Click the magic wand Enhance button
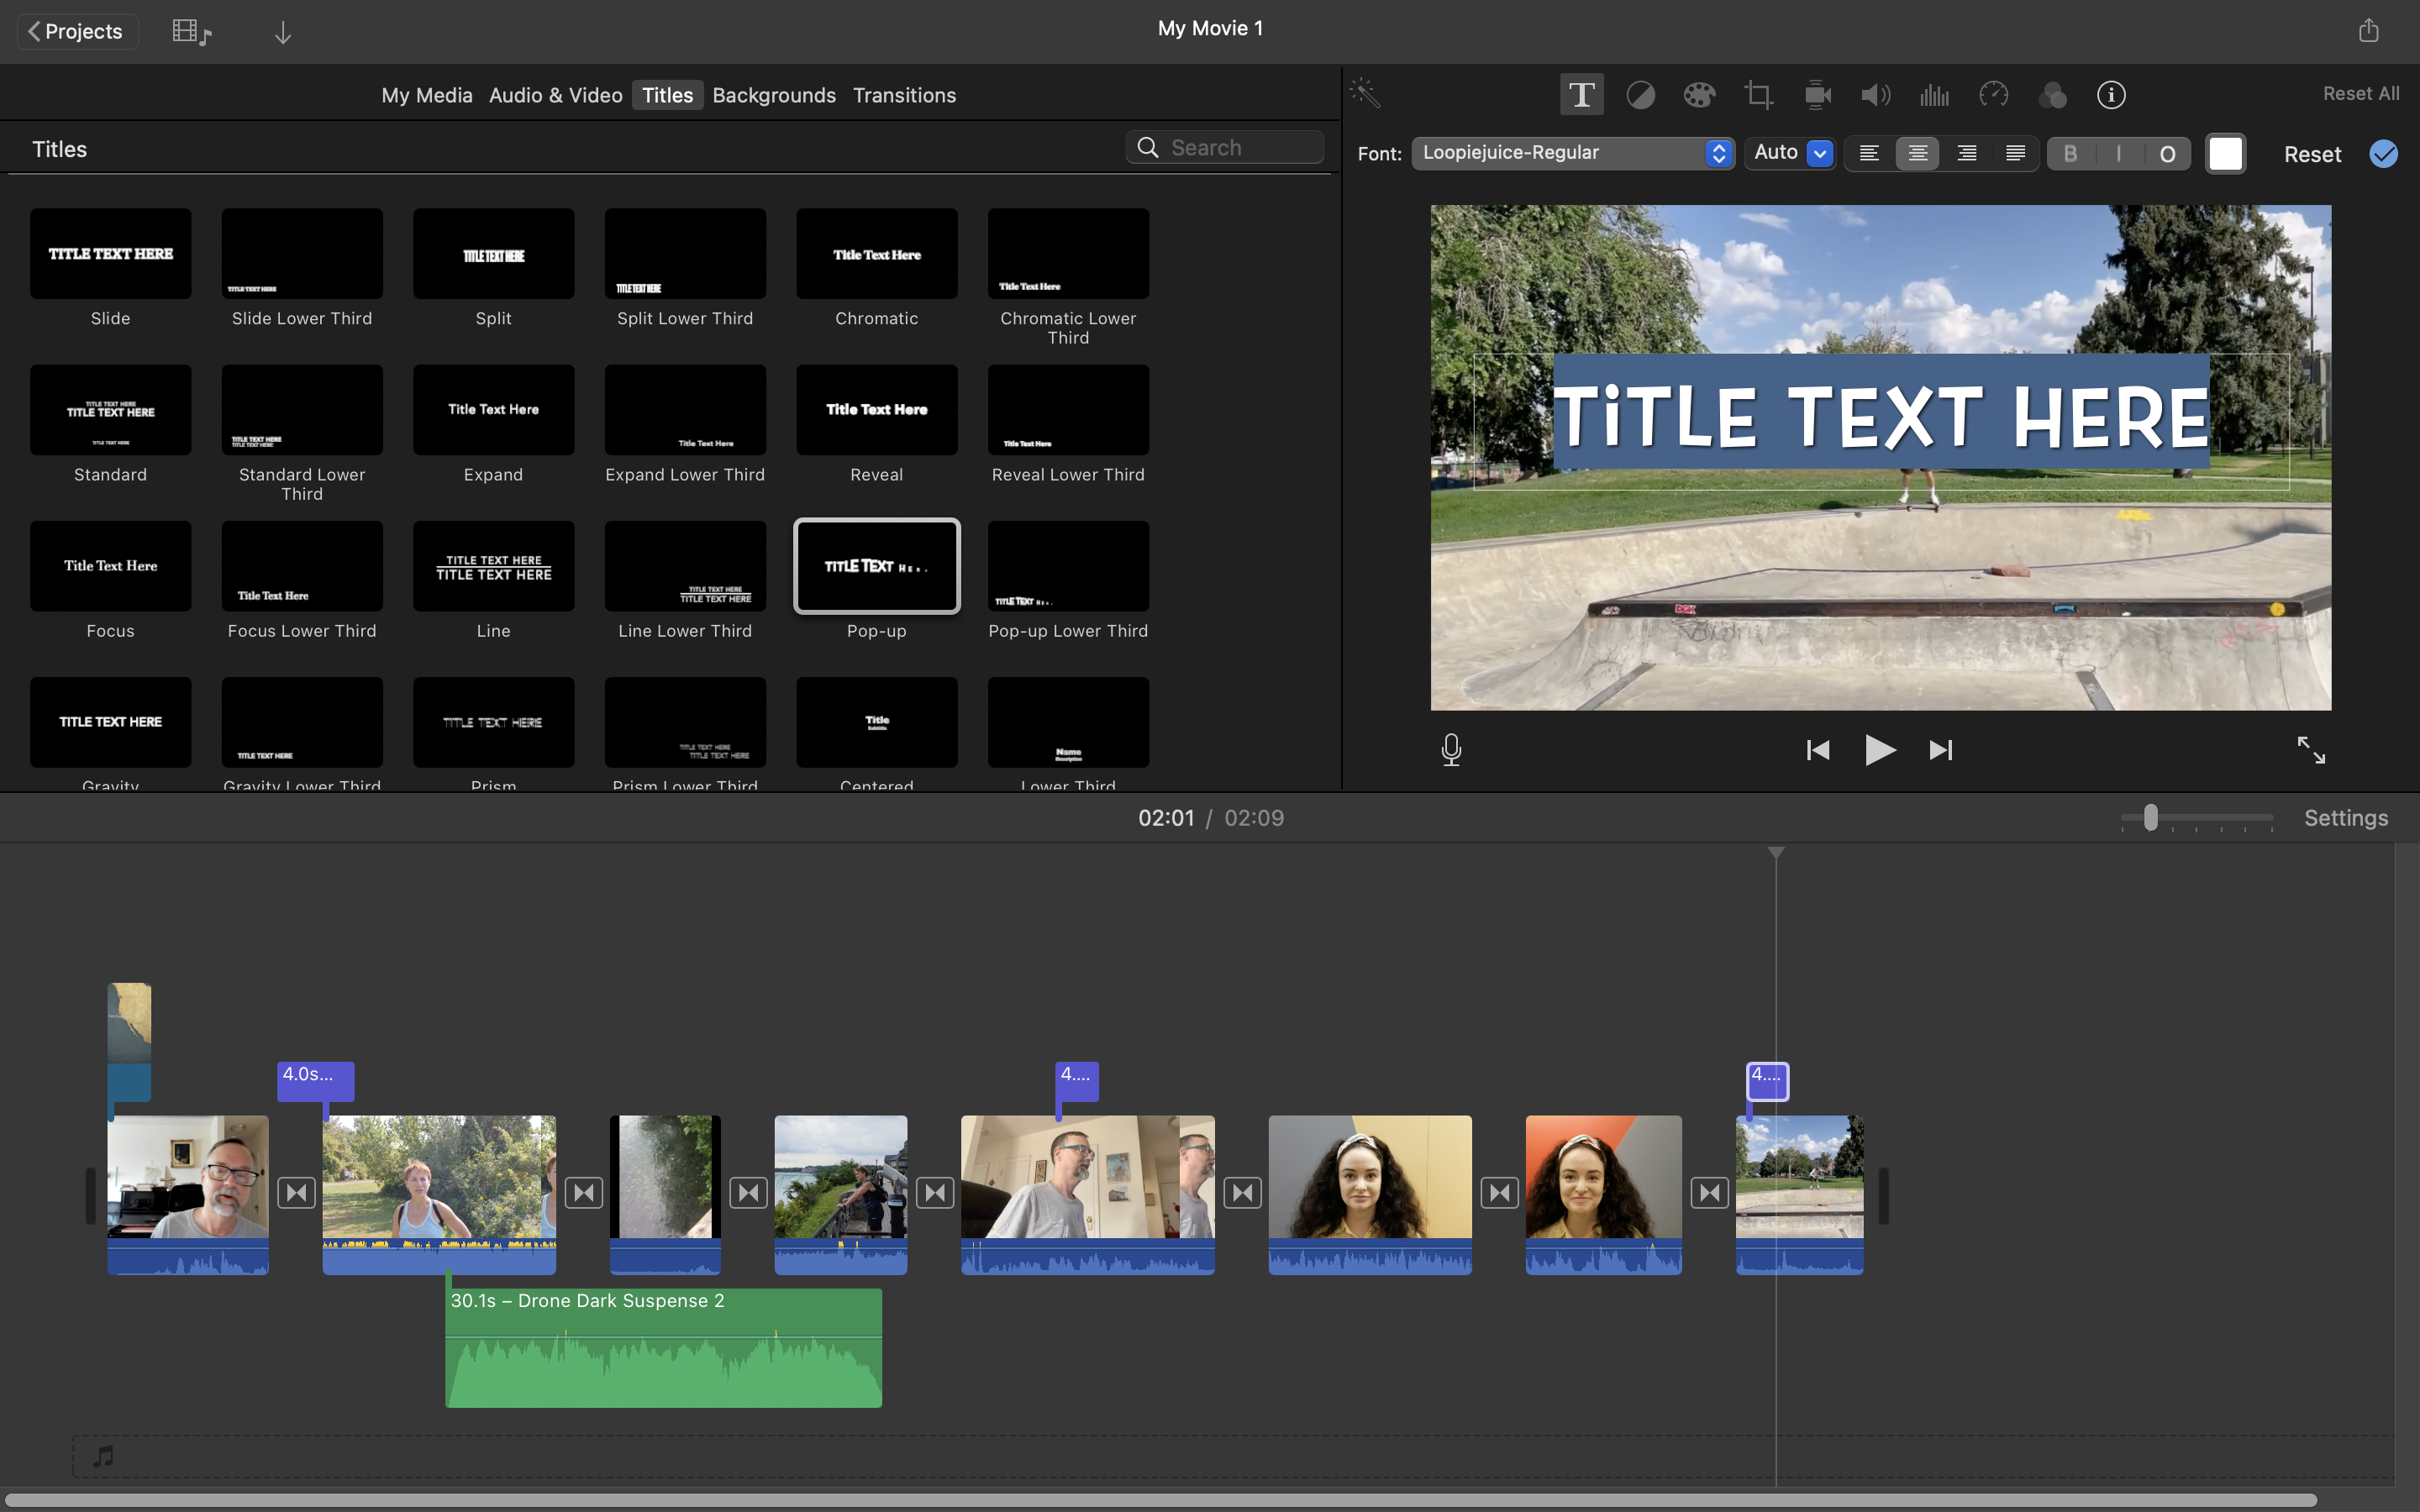This screenshot has width=2420, height=1512. [x=1365, y=93]
